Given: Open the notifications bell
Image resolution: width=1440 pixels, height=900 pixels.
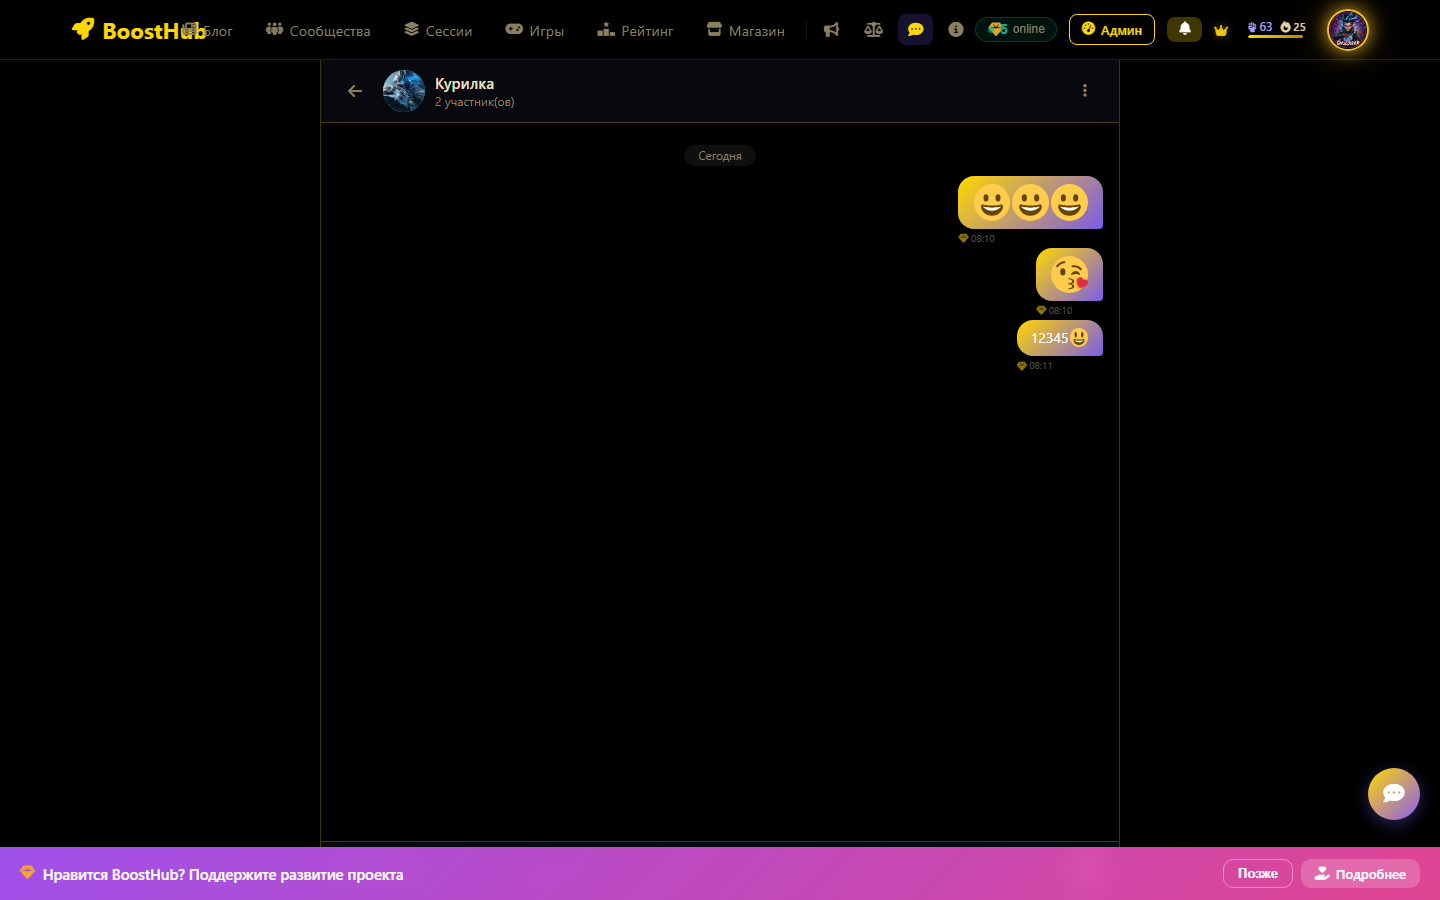Looking at the screenshot, I should [1184, 29].
